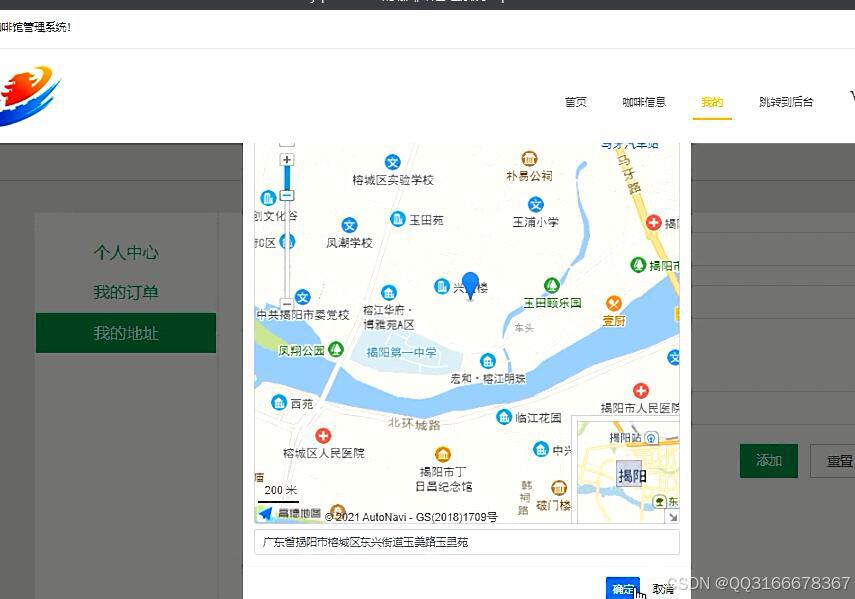Image resolution: width=855 pixels, height=599 pixels.
Task: Click the 榕城区人民医院 hospital icon
Action: (x=323, y=435)
